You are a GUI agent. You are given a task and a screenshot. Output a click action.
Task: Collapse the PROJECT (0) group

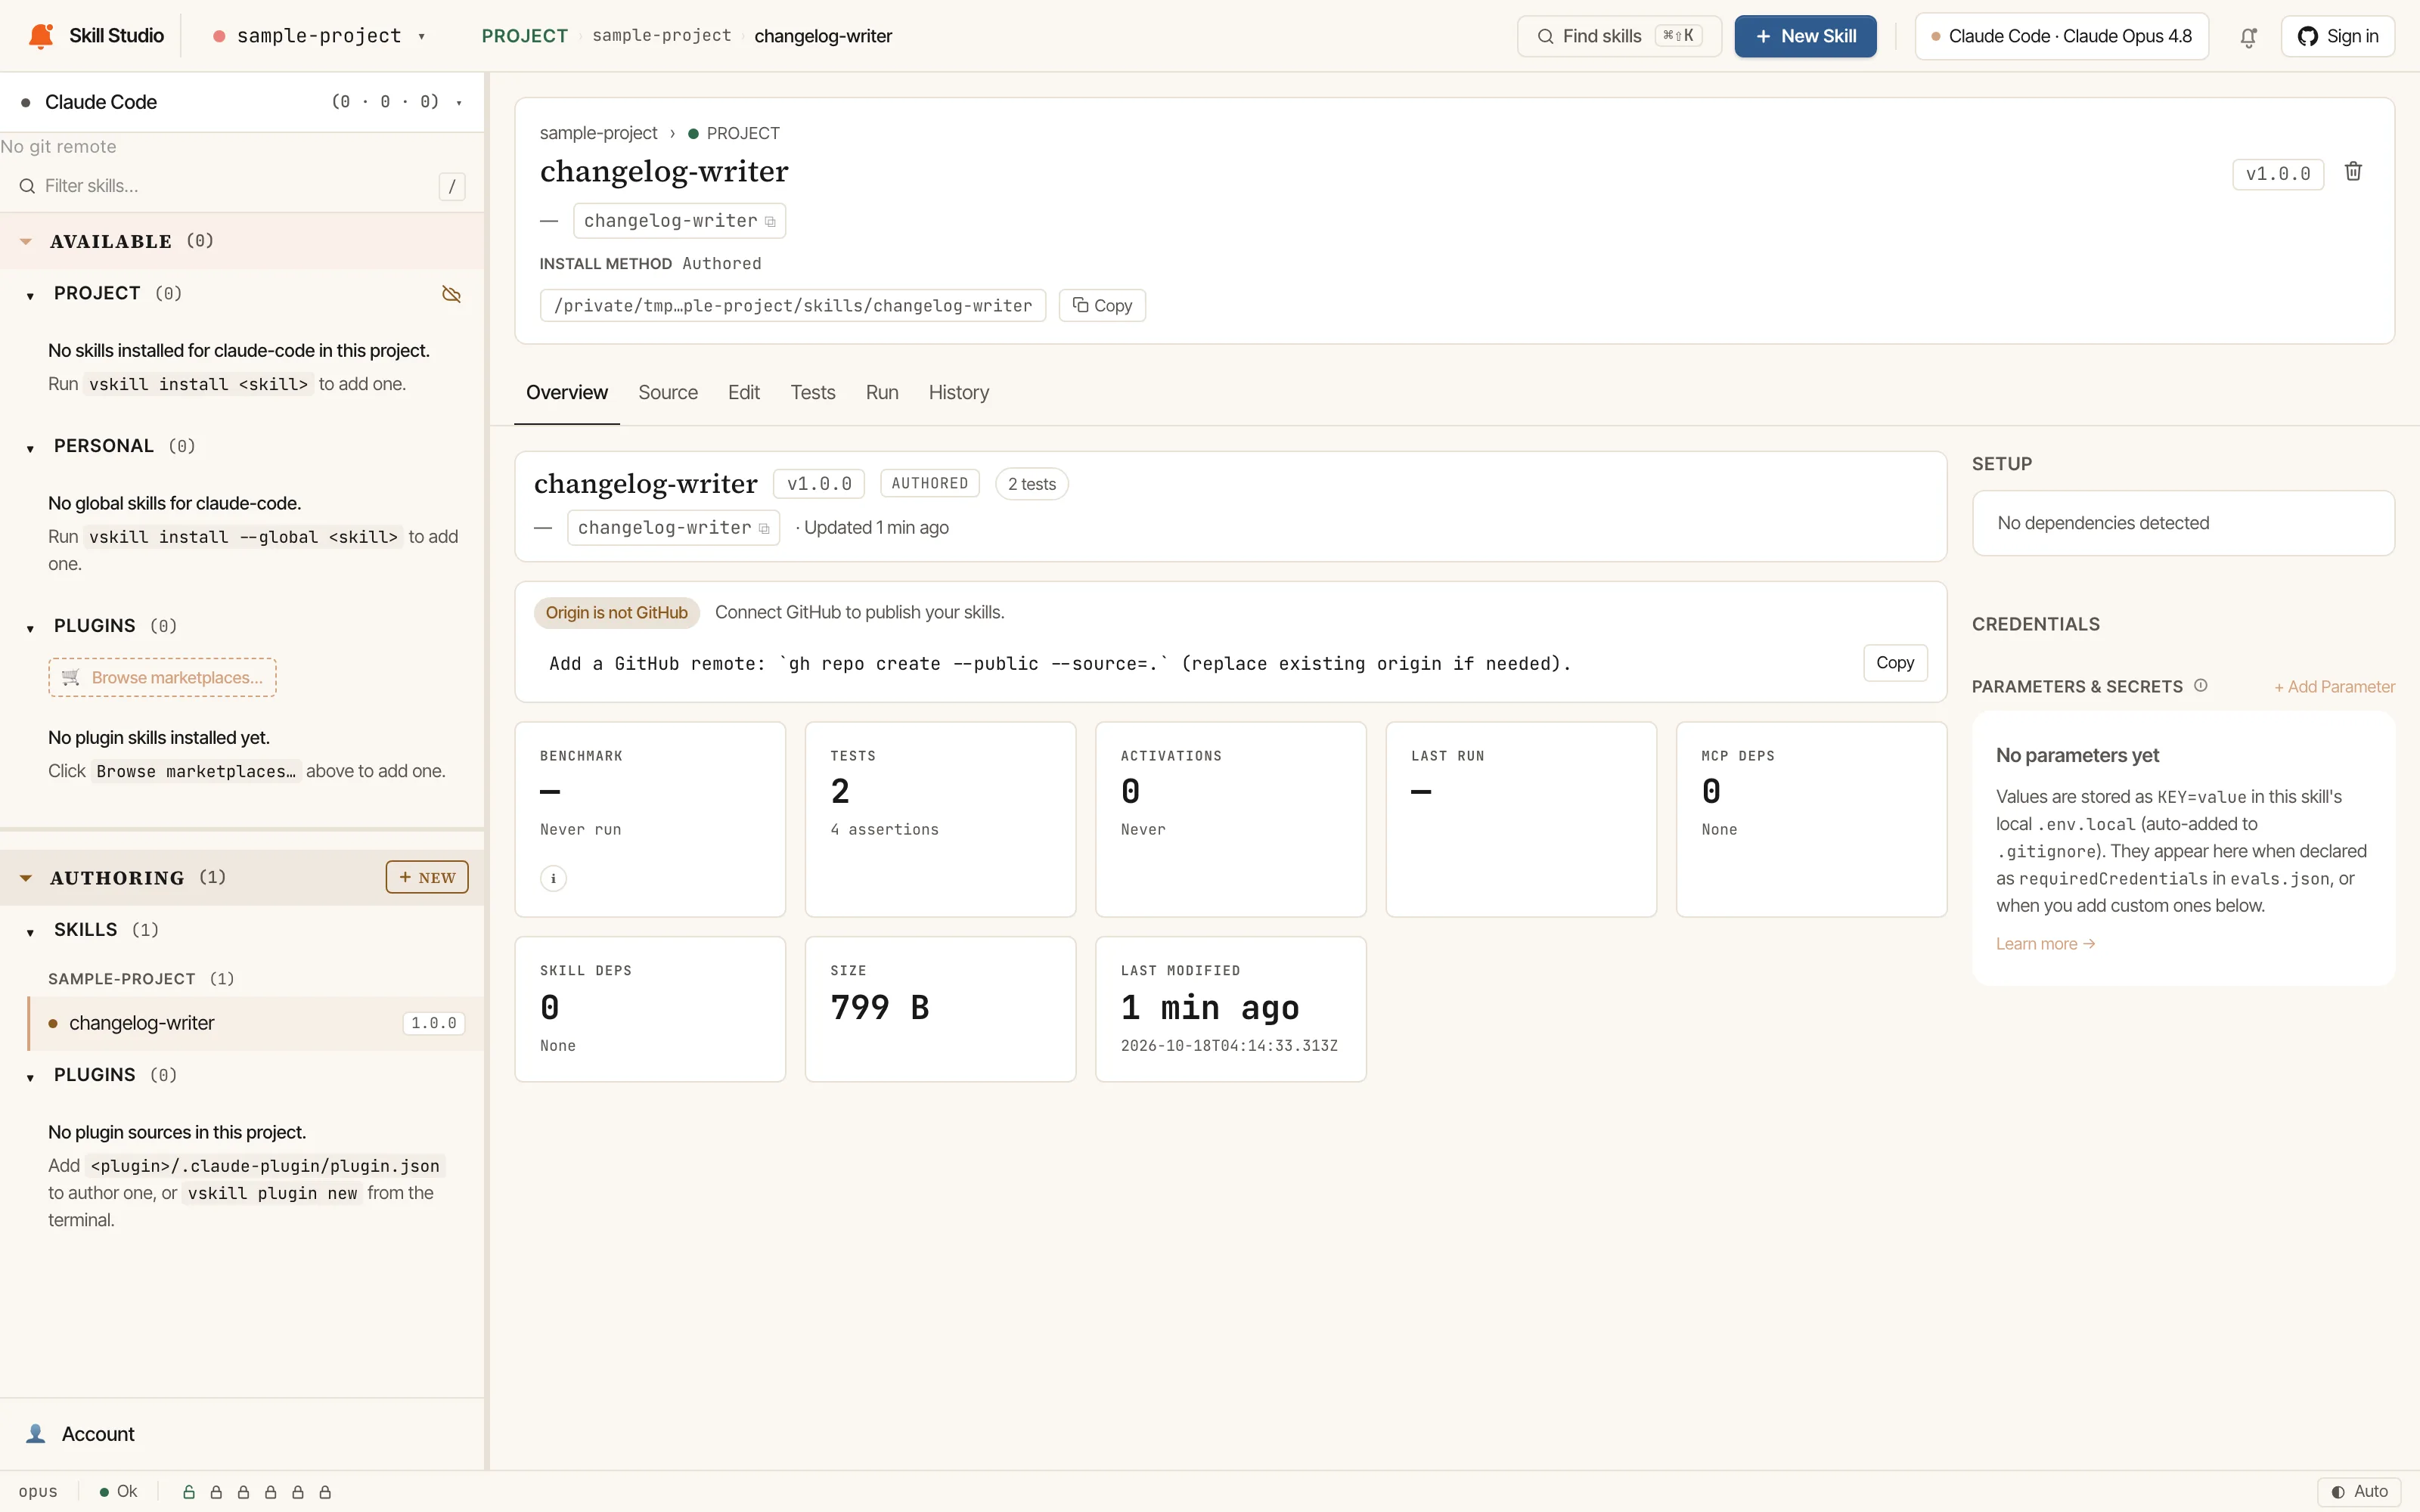30,295
